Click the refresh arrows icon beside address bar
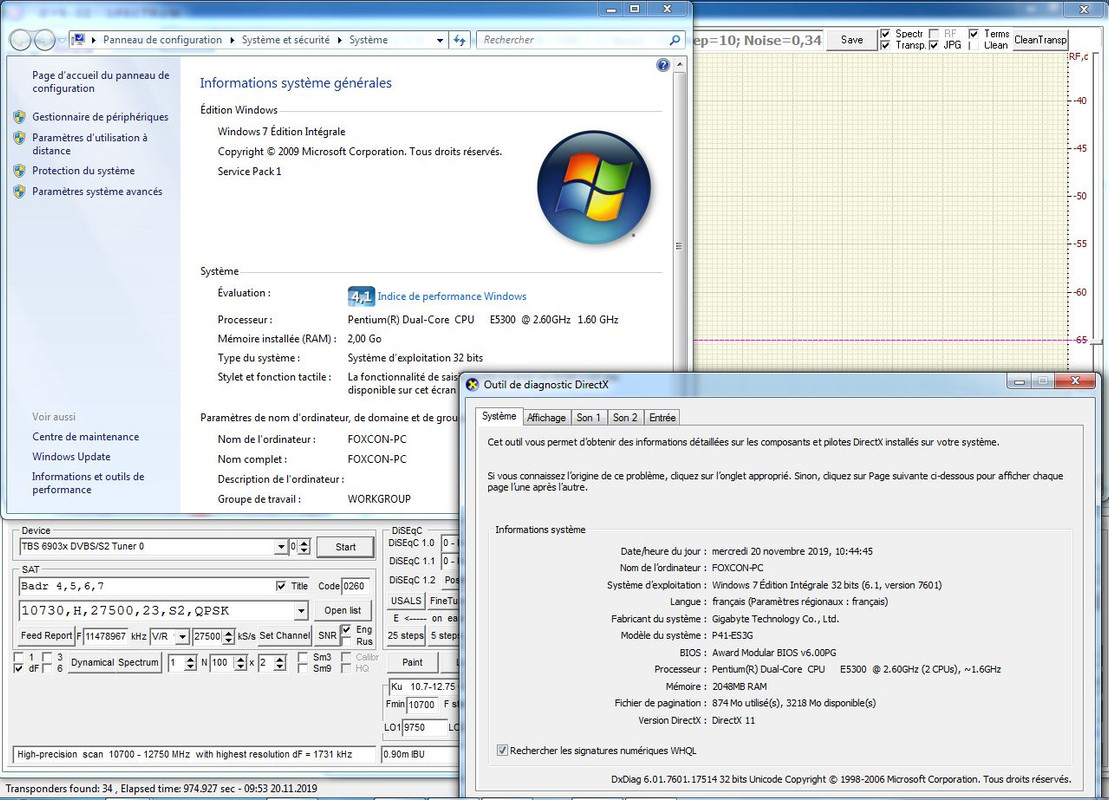 tap(460, 40)
